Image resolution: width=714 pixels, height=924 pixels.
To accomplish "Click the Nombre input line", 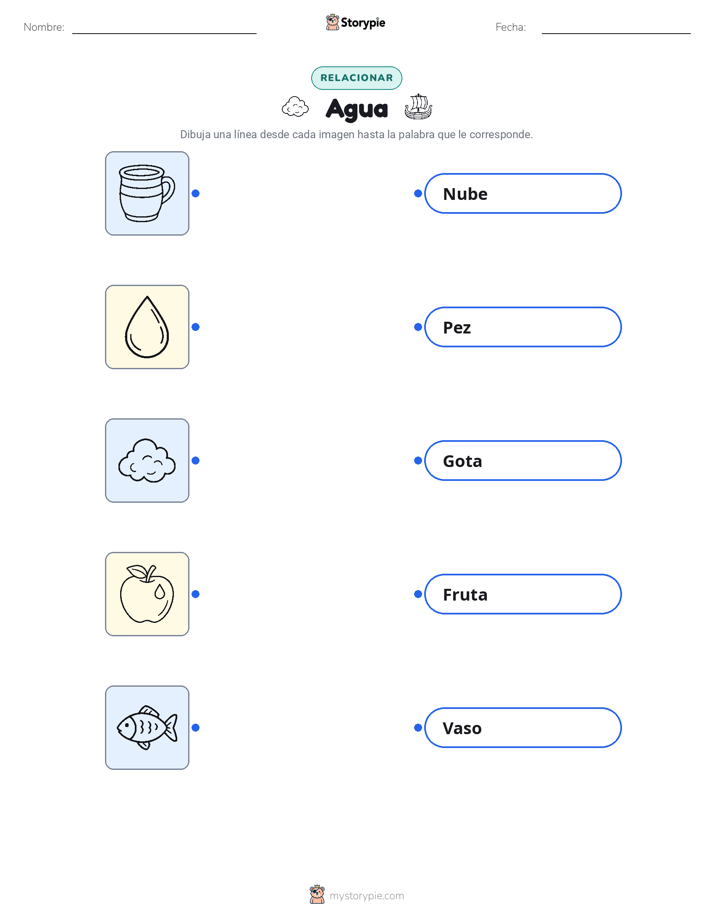I will point(164,28).
